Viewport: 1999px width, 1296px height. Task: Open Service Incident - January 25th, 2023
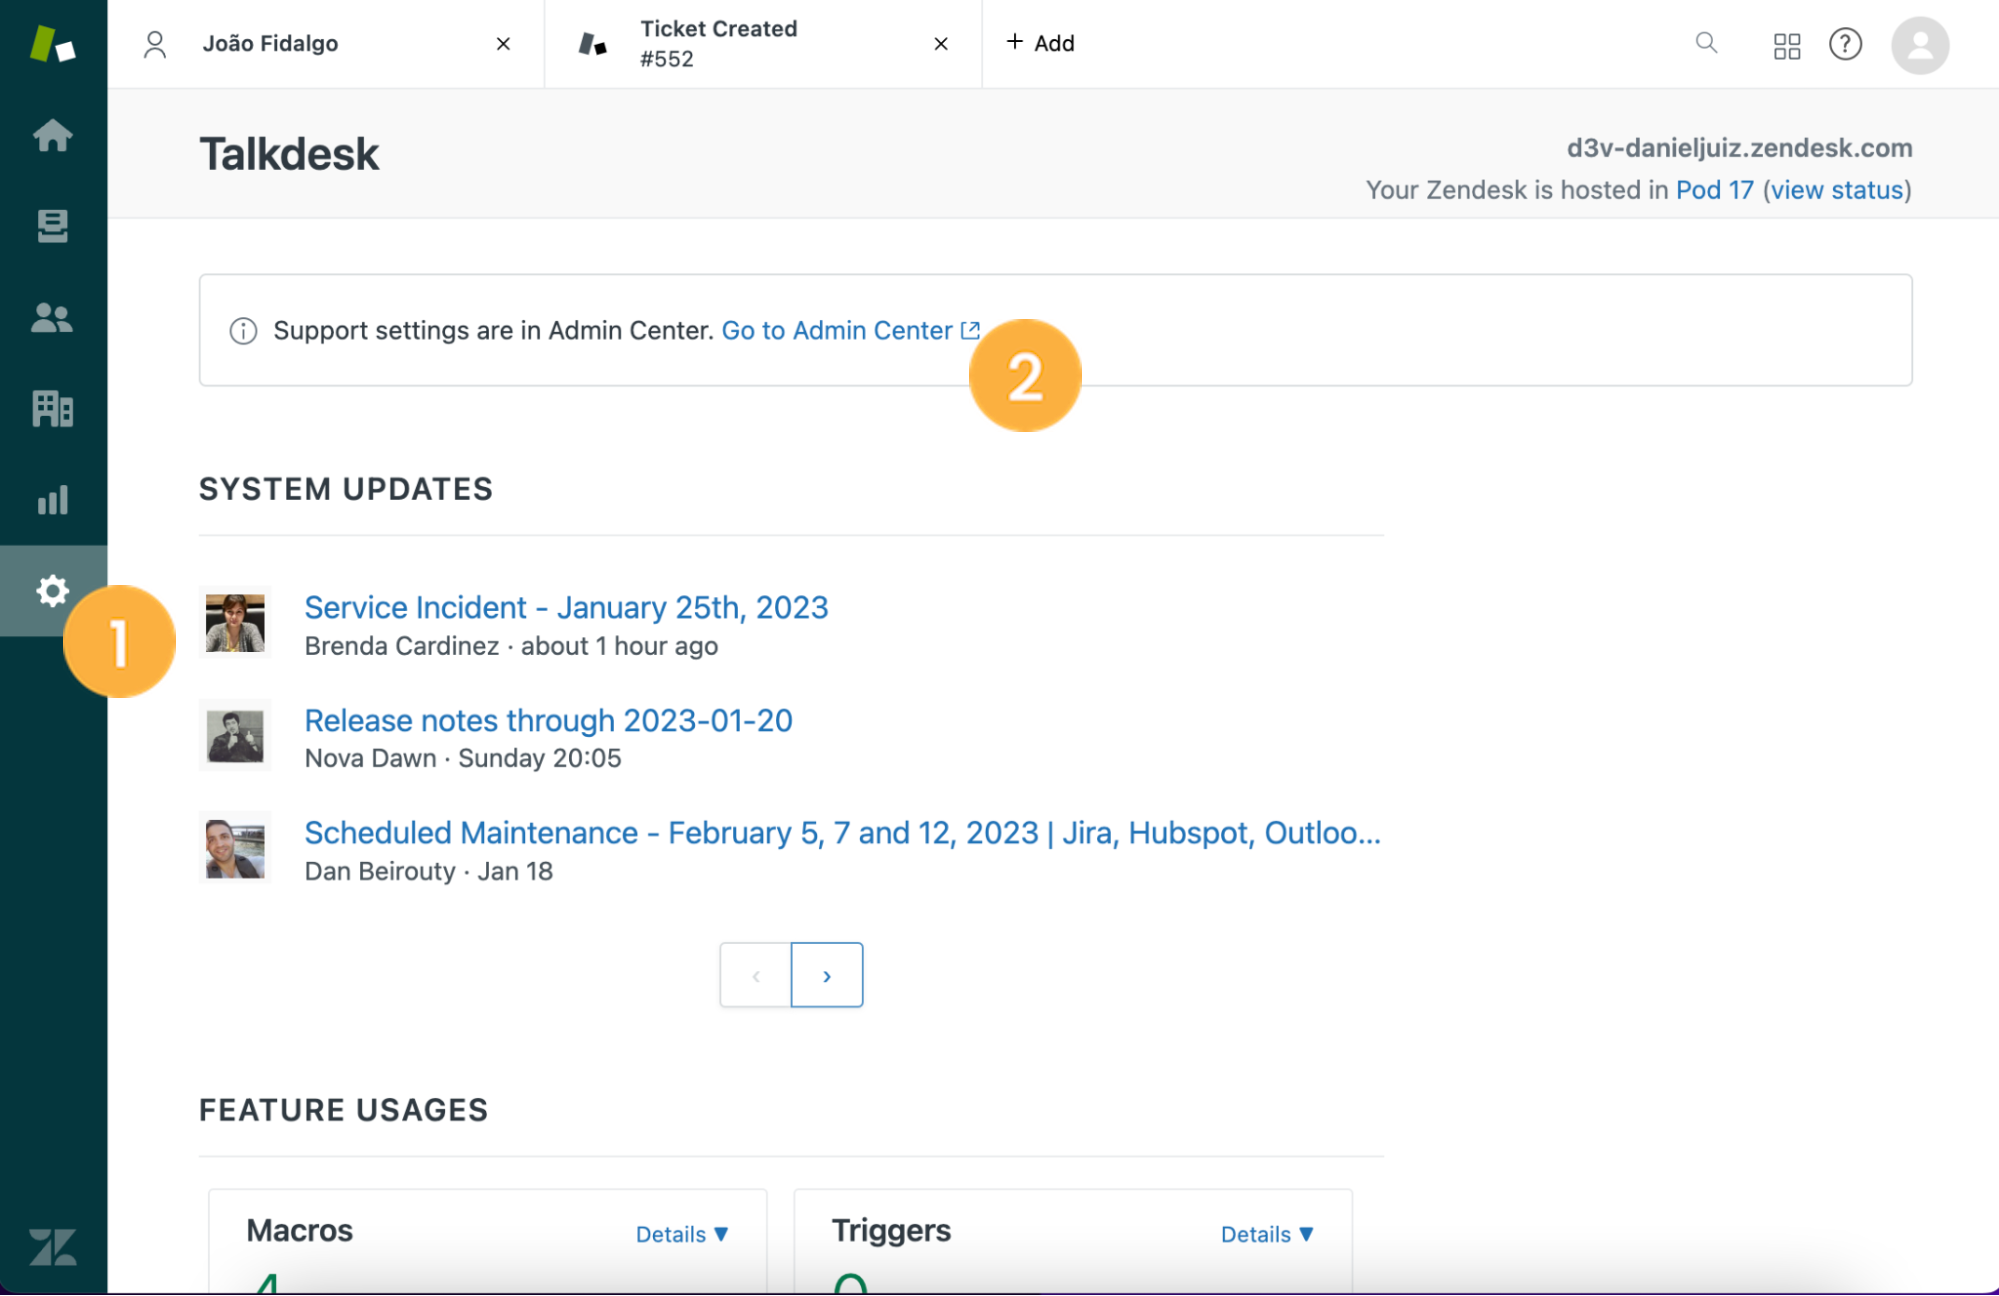566,607
